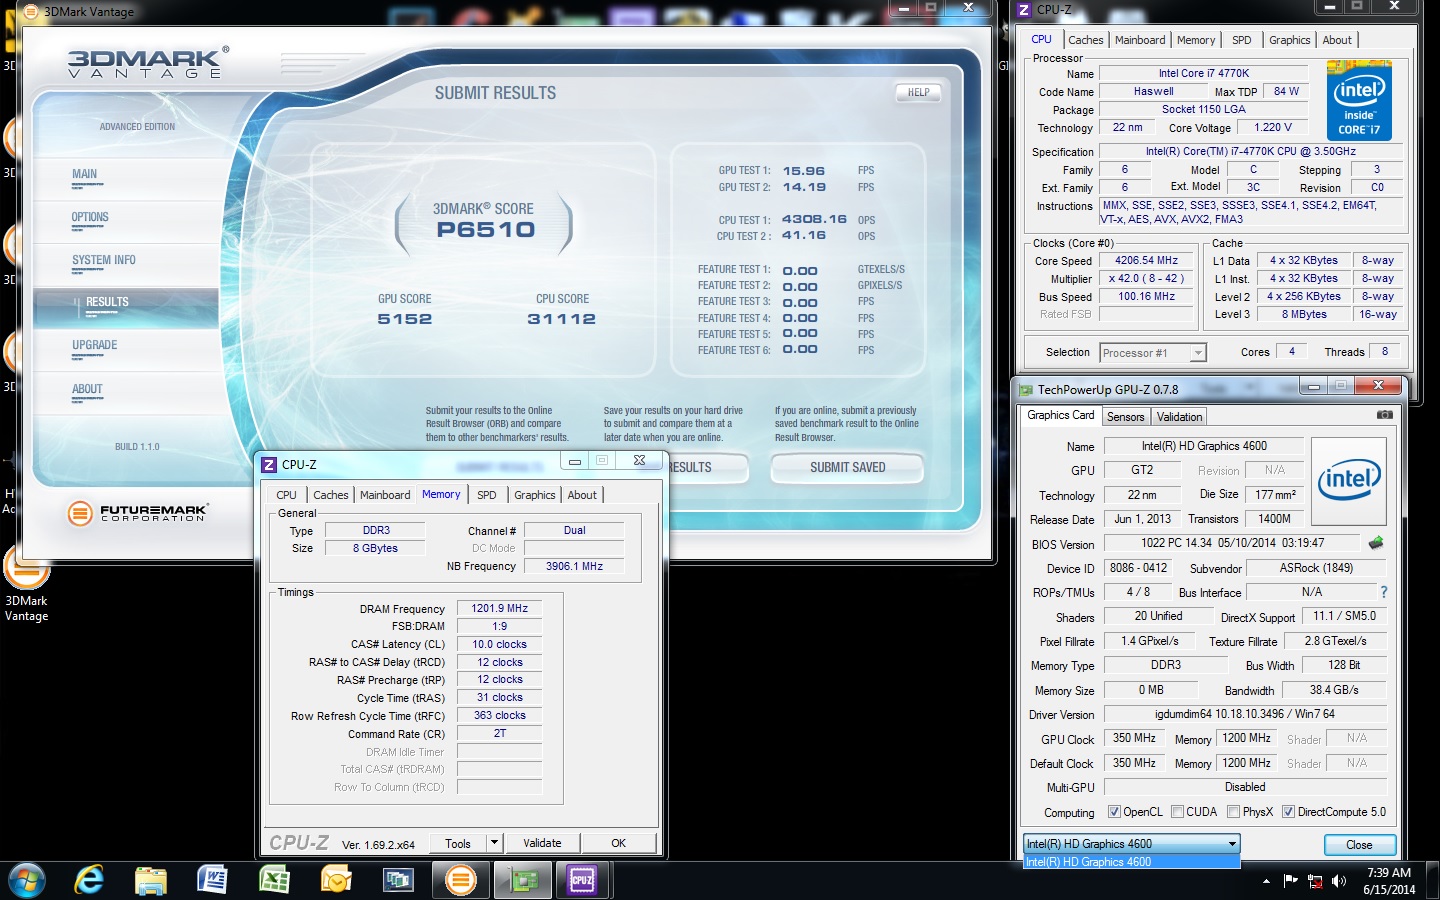The height and width of the screenshot is (900, 1440).
Task: Click the Intel Core i7 logo in CPU-Z
Action: click(x=1359, y=101)
